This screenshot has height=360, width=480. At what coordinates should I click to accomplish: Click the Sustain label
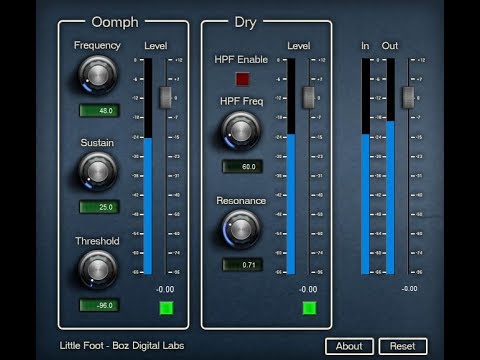pyautogui.click(x=97, y=143)
